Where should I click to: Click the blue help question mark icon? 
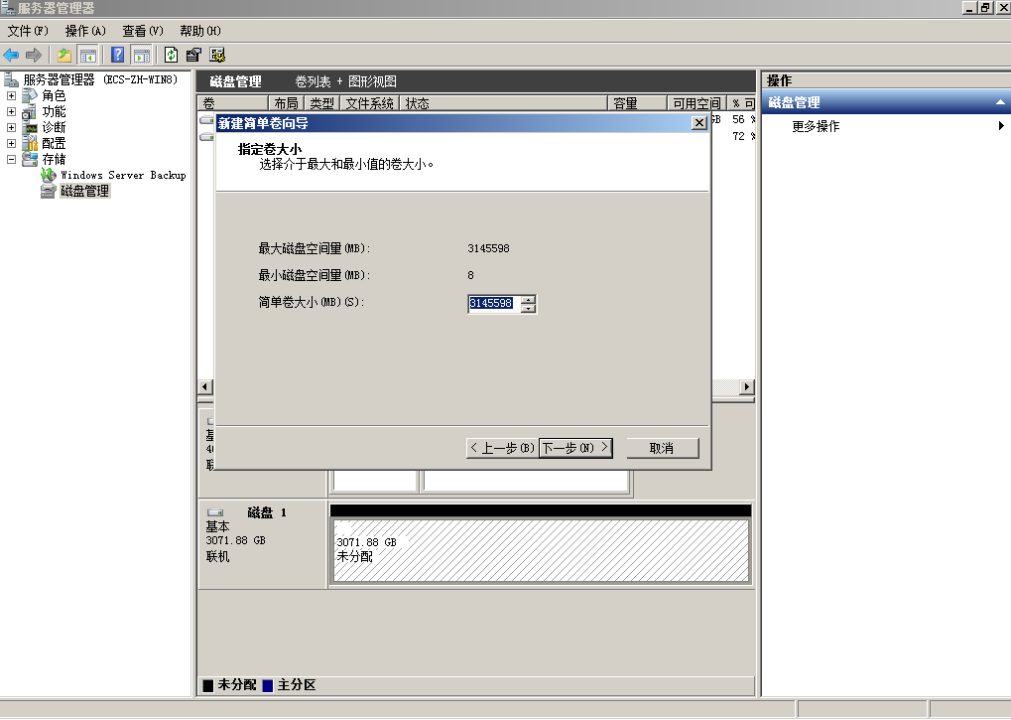tap(117, 55)
